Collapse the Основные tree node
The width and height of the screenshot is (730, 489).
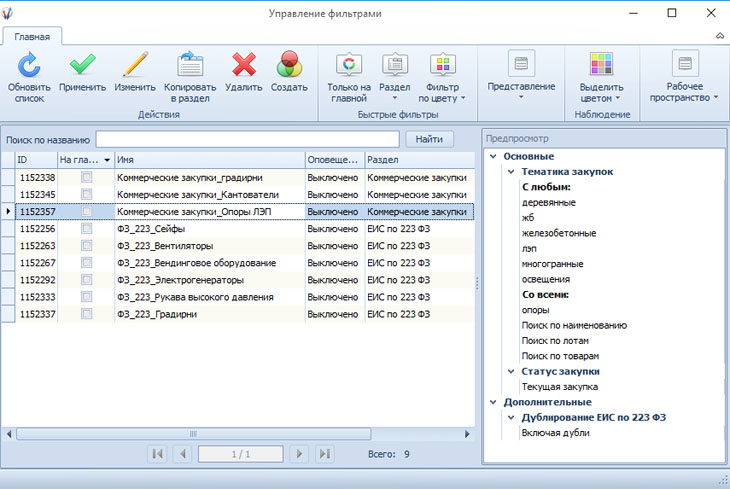[x=493, y=156]
